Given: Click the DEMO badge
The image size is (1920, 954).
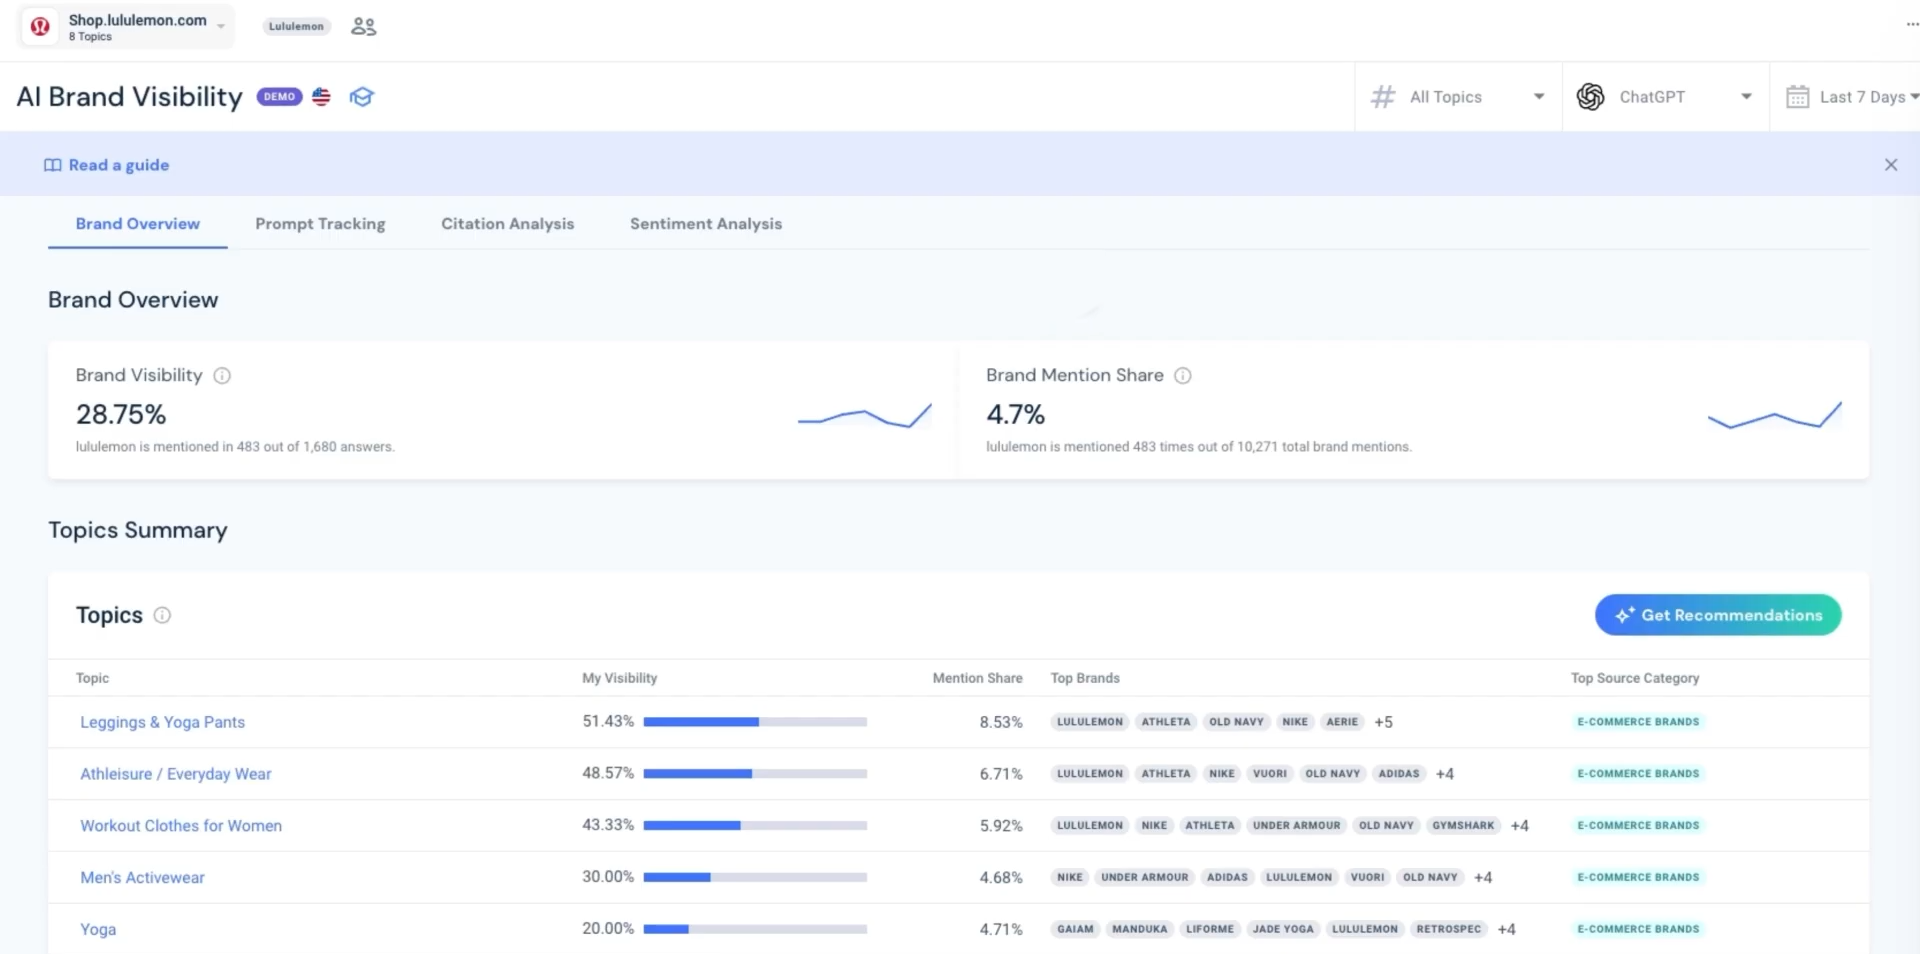Looking at the screenshot, I should tap(279, 97).
